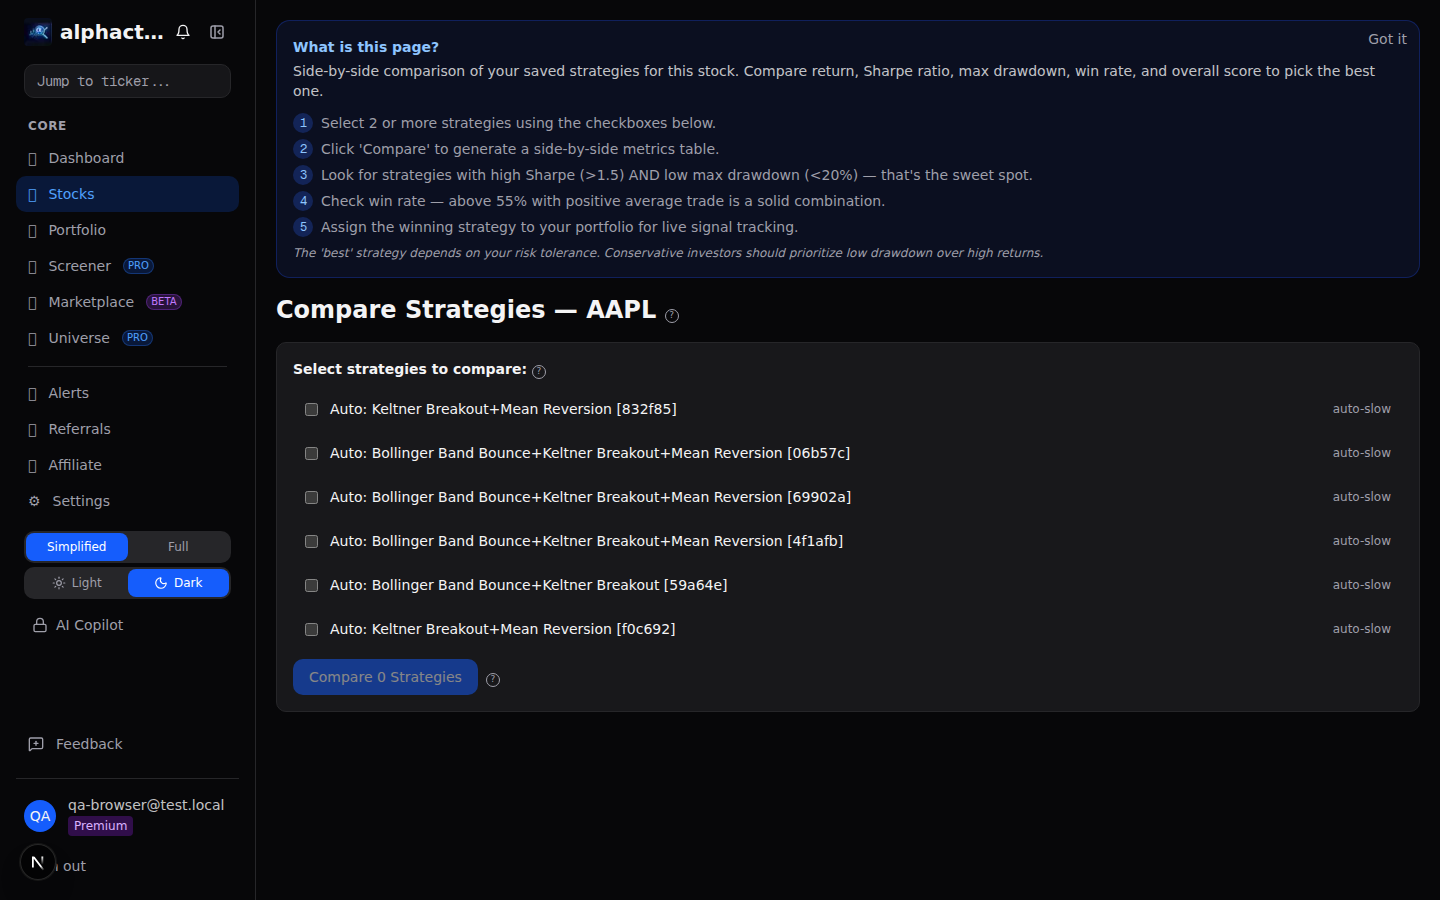Click the Premium badge under the account email

click(x=100, y=826)
